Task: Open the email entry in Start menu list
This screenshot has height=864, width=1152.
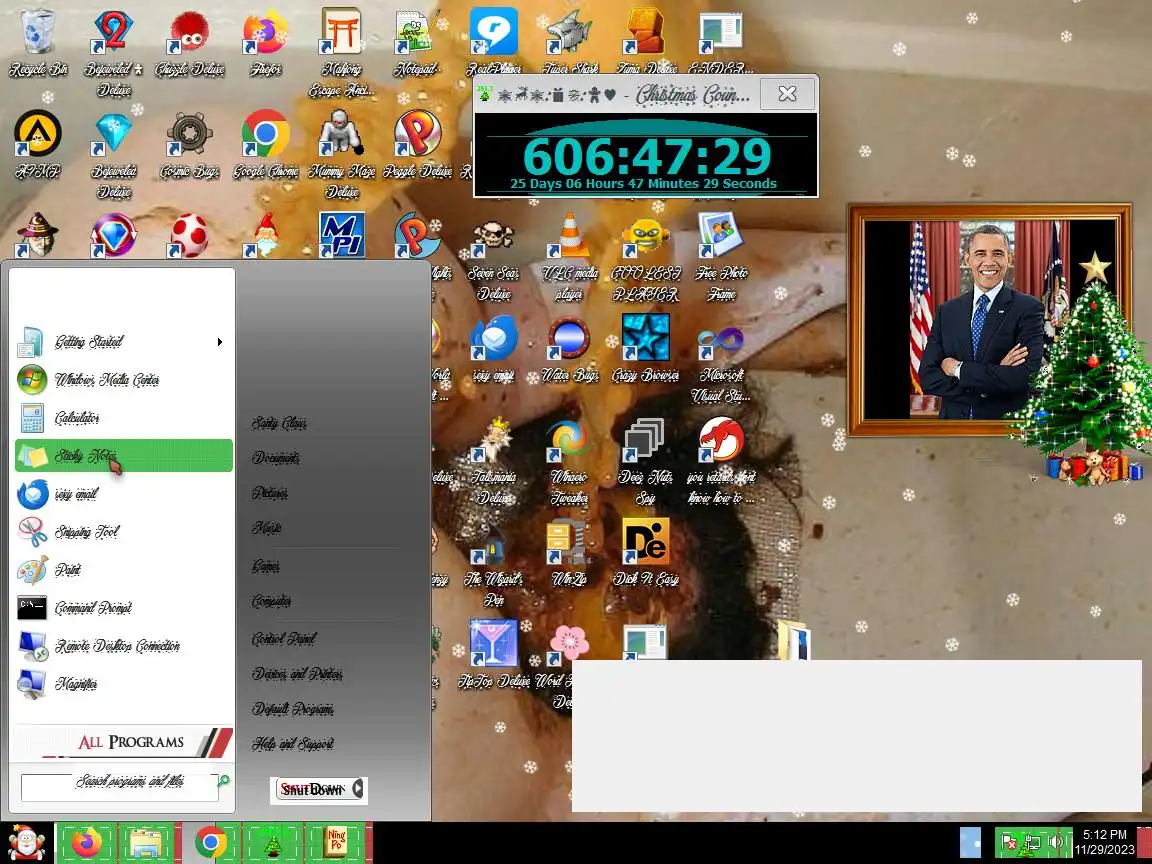Action: click(x=123, y=494)
